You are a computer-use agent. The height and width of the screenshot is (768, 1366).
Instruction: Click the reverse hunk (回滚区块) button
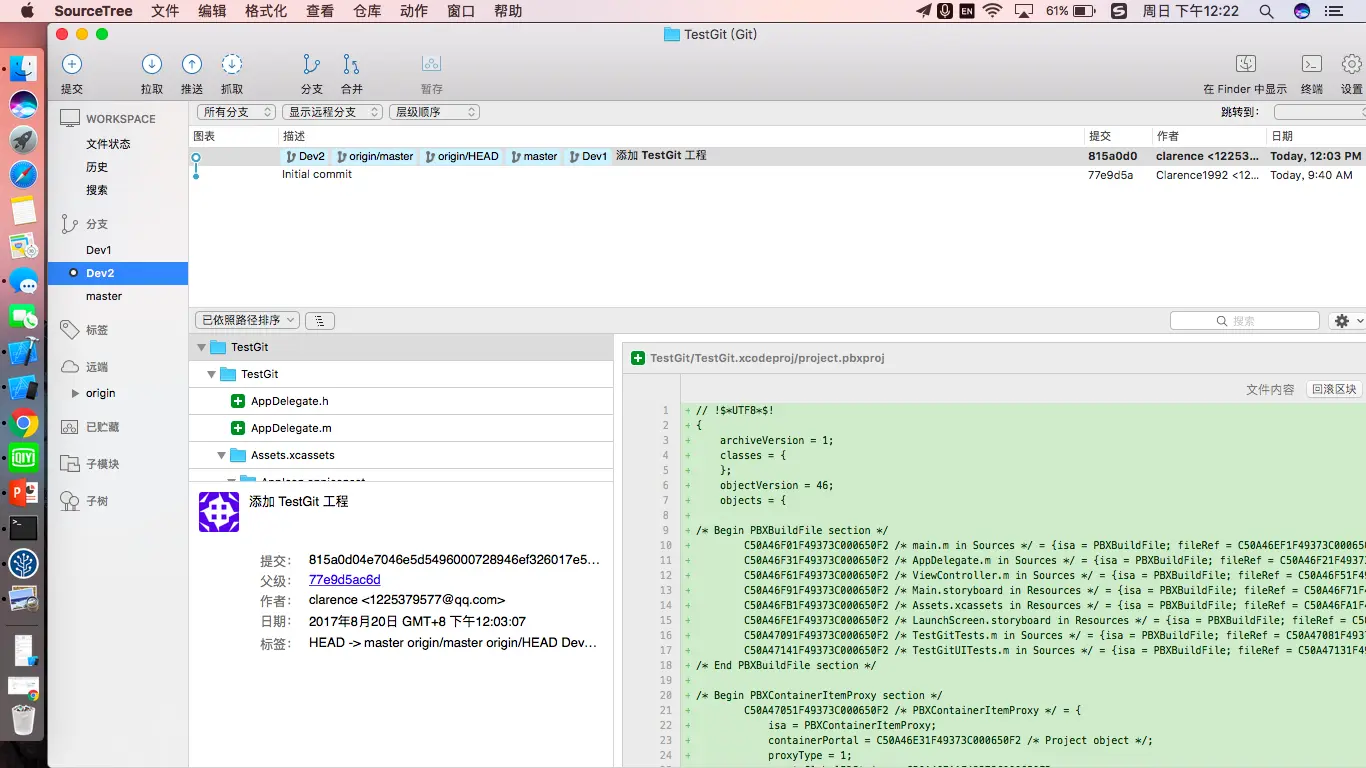1335,389
